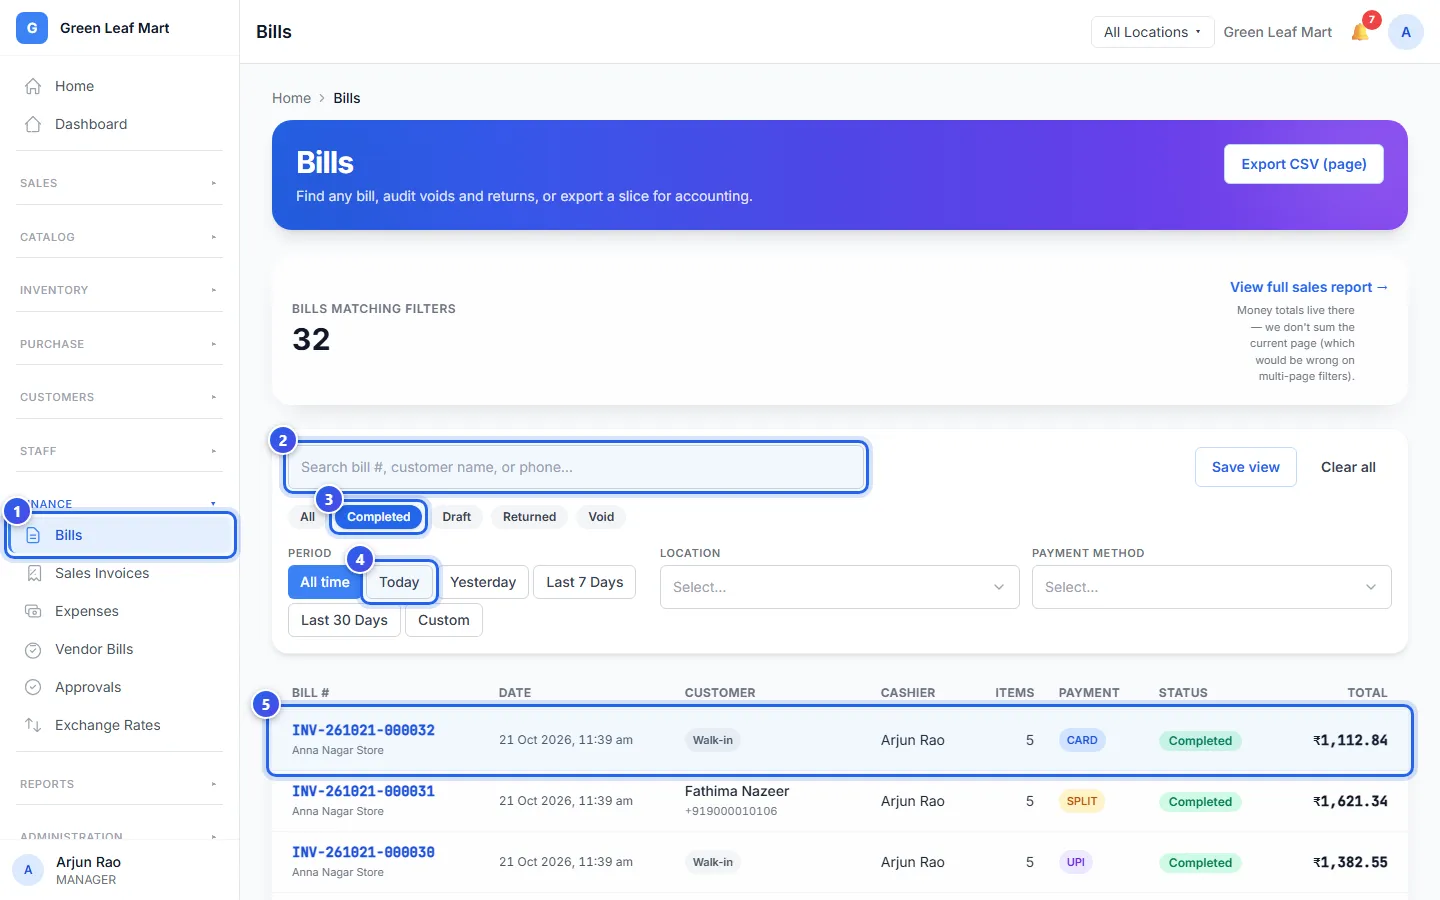Select the Last 30 Days period
The height and width of the screenshot is (900, 1440).
coord(344,620)
